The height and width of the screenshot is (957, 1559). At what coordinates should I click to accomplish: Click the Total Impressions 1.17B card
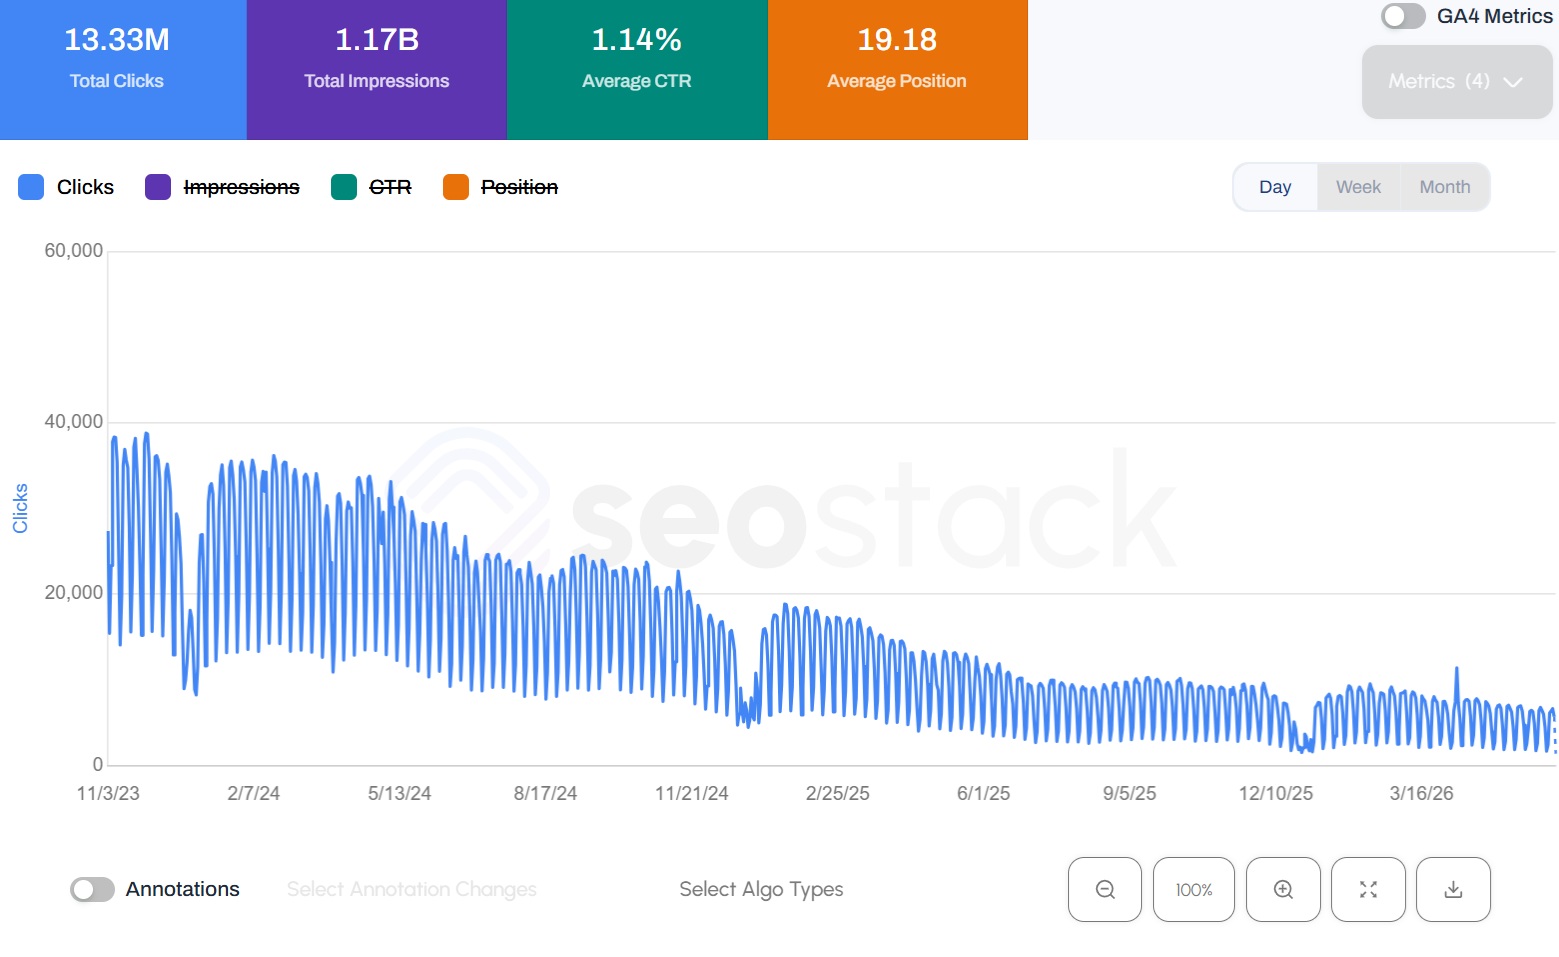point(377,70)
